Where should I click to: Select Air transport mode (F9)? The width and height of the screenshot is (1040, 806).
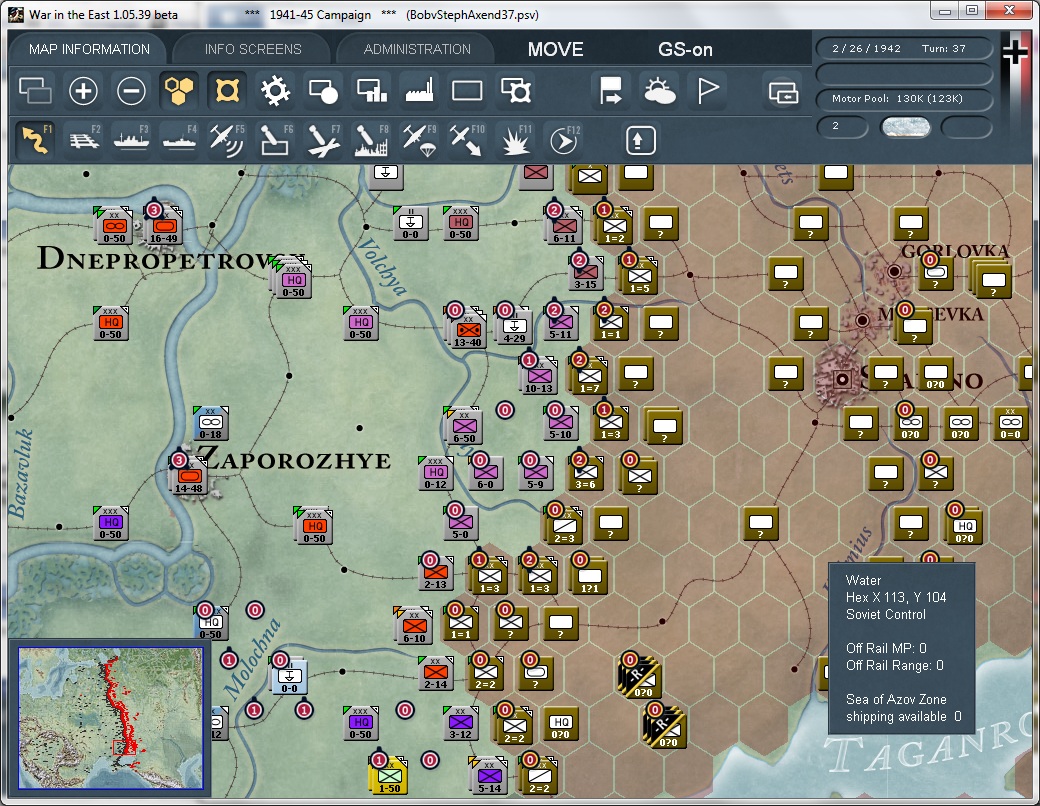pos(419,140)
